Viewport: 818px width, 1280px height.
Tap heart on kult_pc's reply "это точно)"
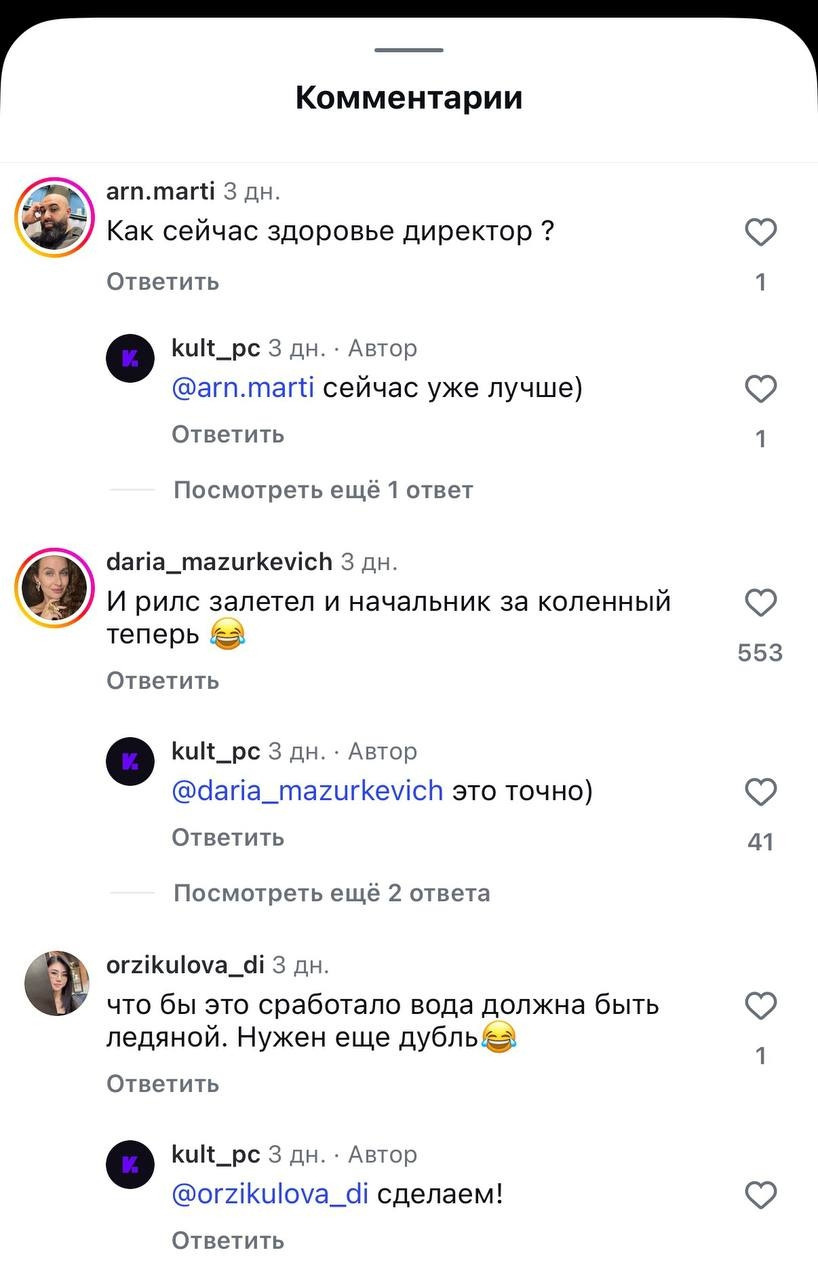tap(761, 792)
